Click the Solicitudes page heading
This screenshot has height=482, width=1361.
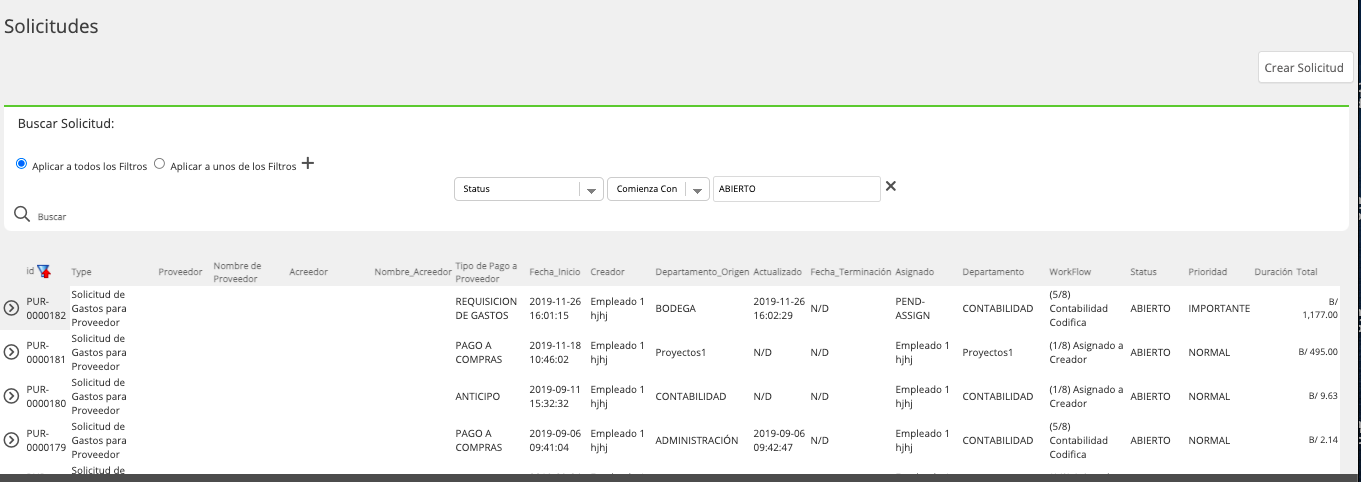[51, 27]
